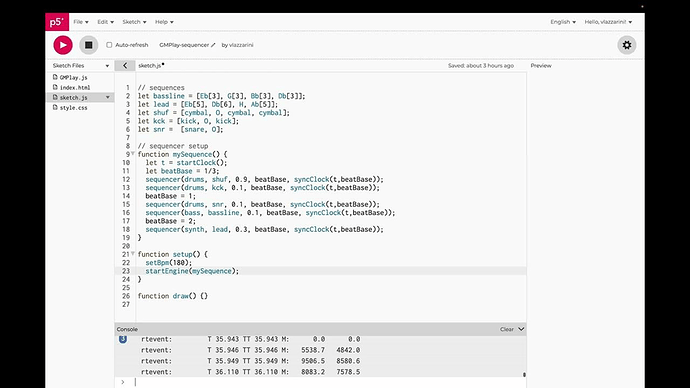Clear the console output
Viewport: 690px width, 388px height.
[x=506, y=329]
